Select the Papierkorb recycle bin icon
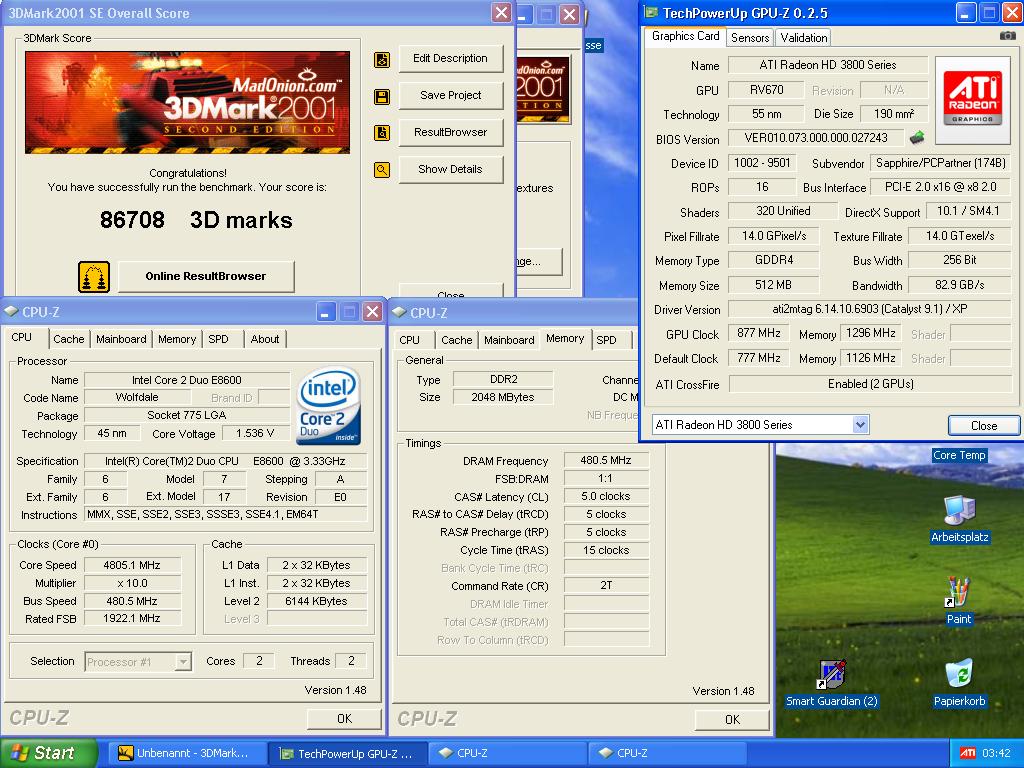This screenshot has height=768, width=1024. 959,682
